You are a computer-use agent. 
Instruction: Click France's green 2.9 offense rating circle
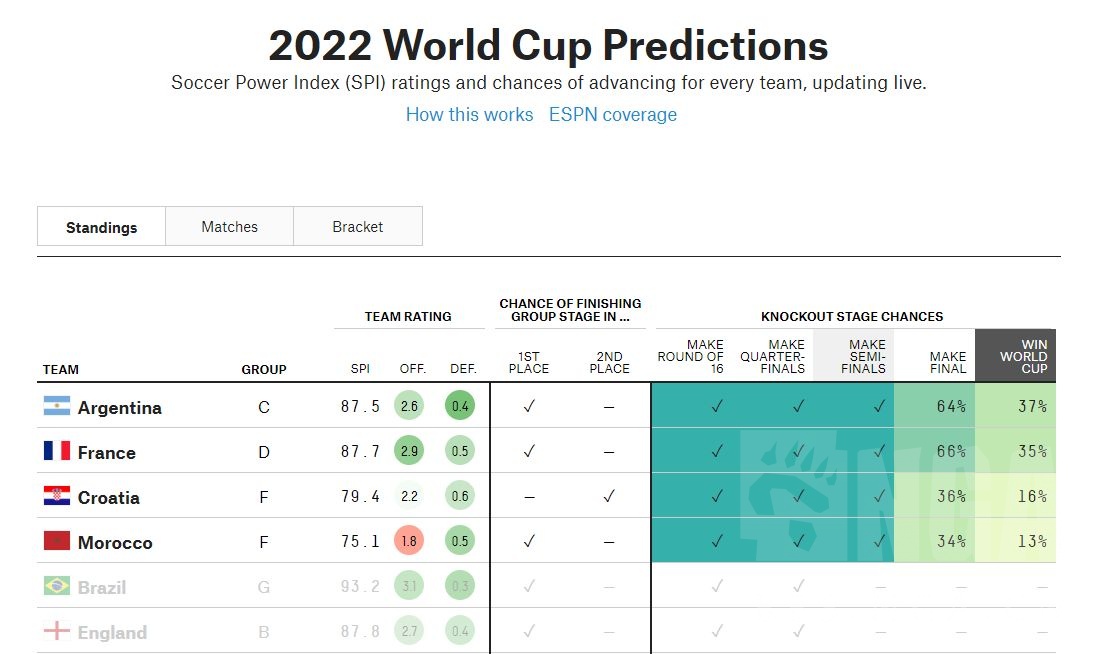coord(409,451)
